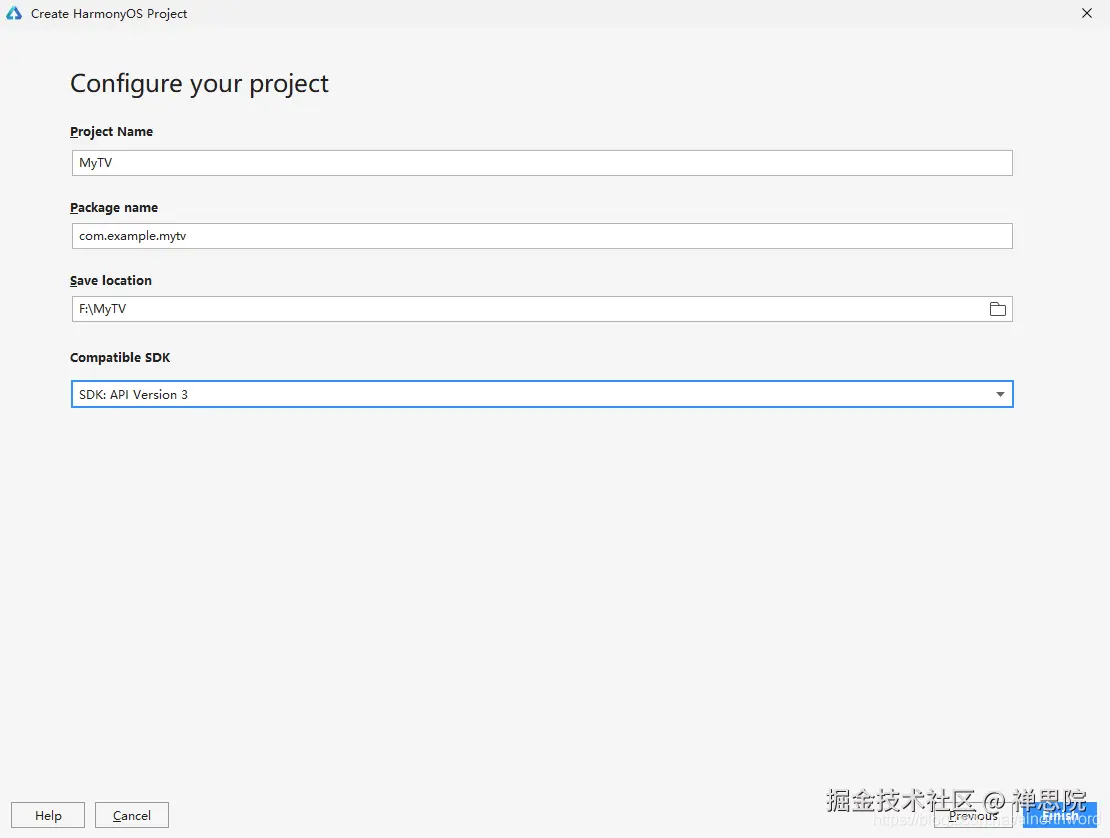
Task: Click the Project Name field containing MyTV
Action: (542, 163)
